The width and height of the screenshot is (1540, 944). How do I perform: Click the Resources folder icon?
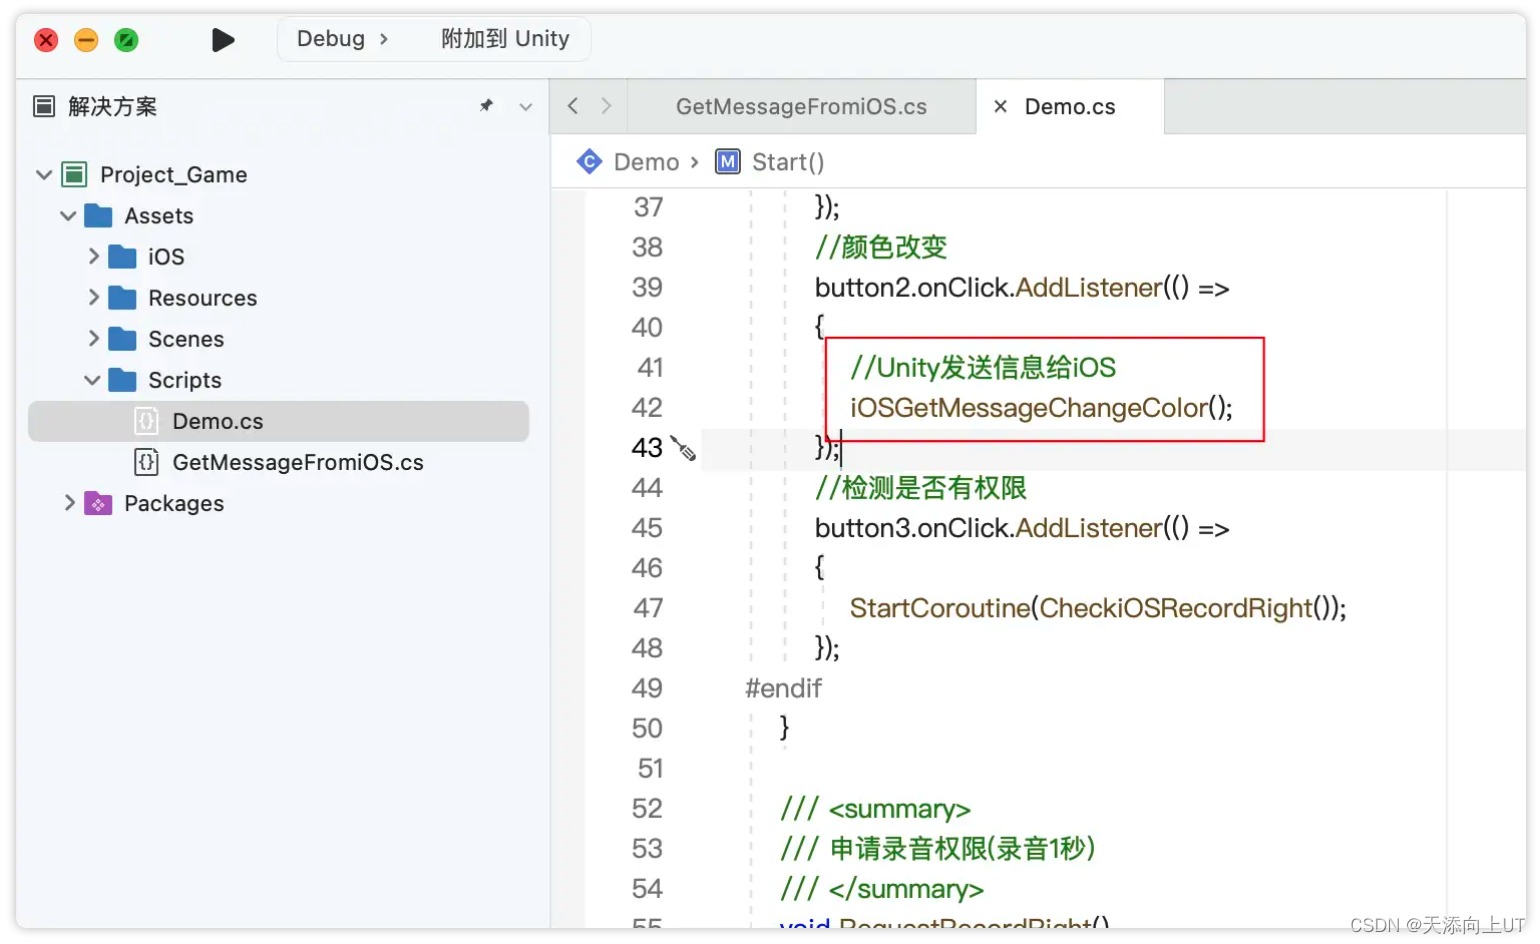(122, 298)
